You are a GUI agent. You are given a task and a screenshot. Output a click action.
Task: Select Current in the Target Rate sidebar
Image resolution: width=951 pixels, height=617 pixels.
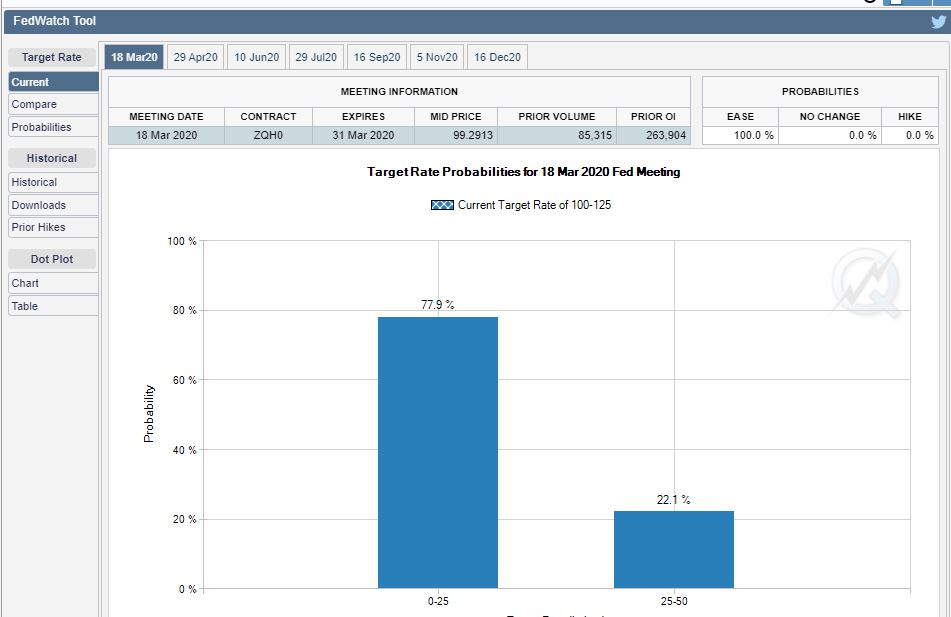point(53,82)
